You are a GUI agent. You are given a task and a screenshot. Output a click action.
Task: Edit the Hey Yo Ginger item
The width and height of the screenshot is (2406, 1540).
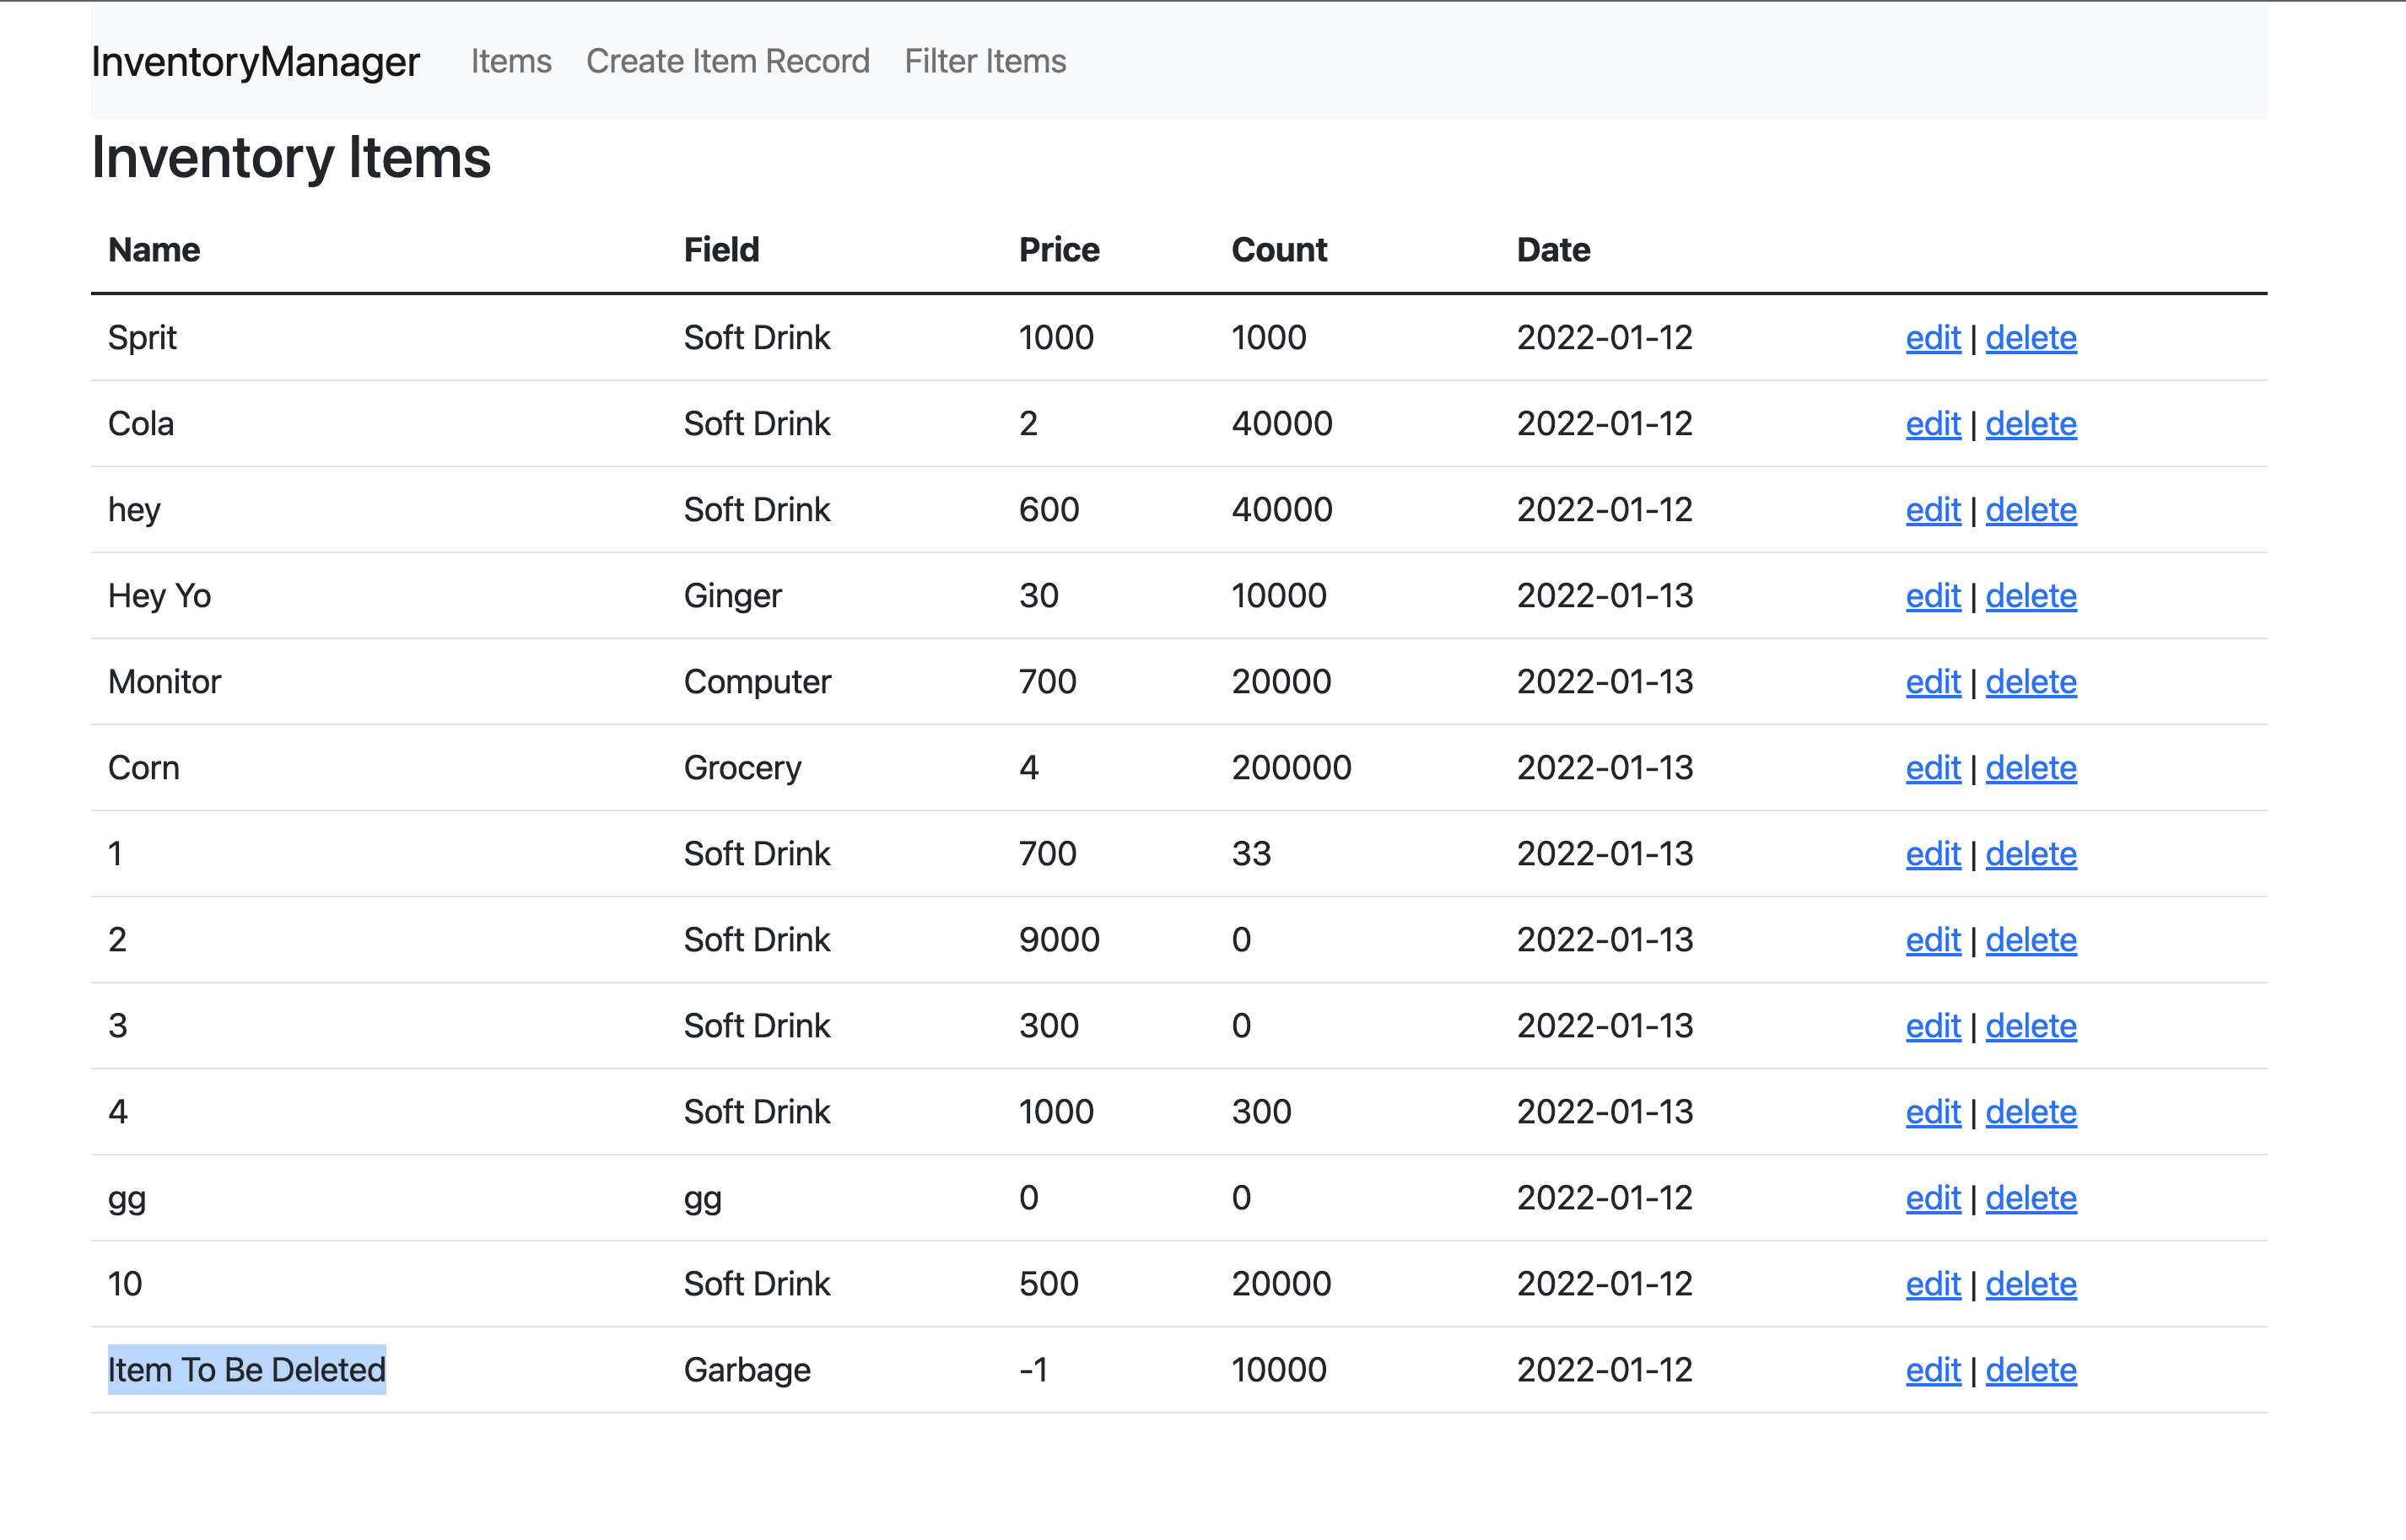click(1932, 596)
